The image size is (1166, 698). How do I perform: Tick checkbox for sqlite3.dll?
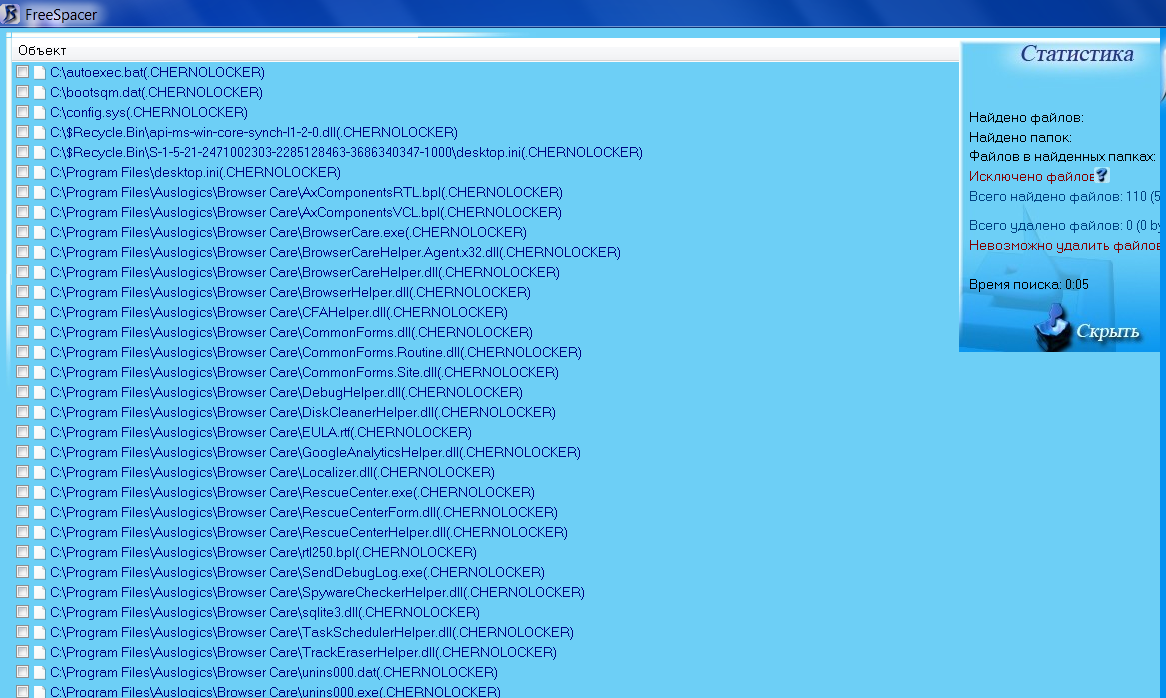click(x=22, y=612)
